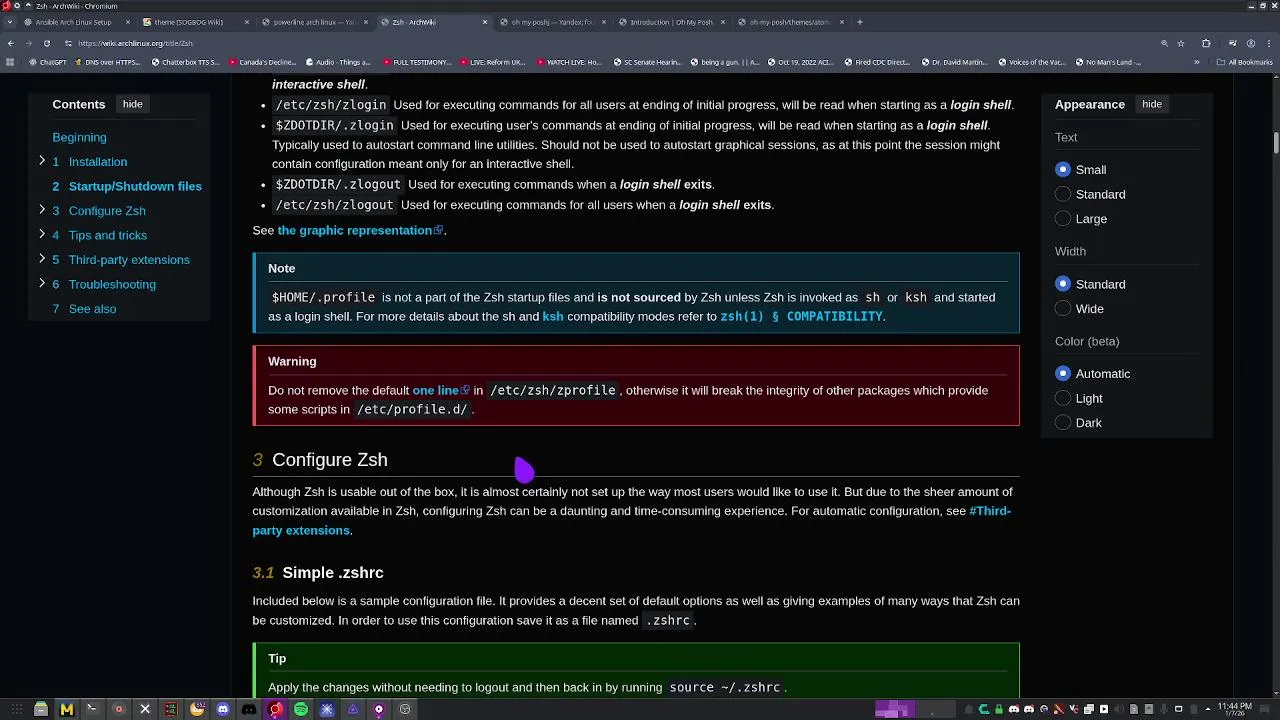Select Standard width option
Screen dimensions: 1280x720
pos(1063,284)
